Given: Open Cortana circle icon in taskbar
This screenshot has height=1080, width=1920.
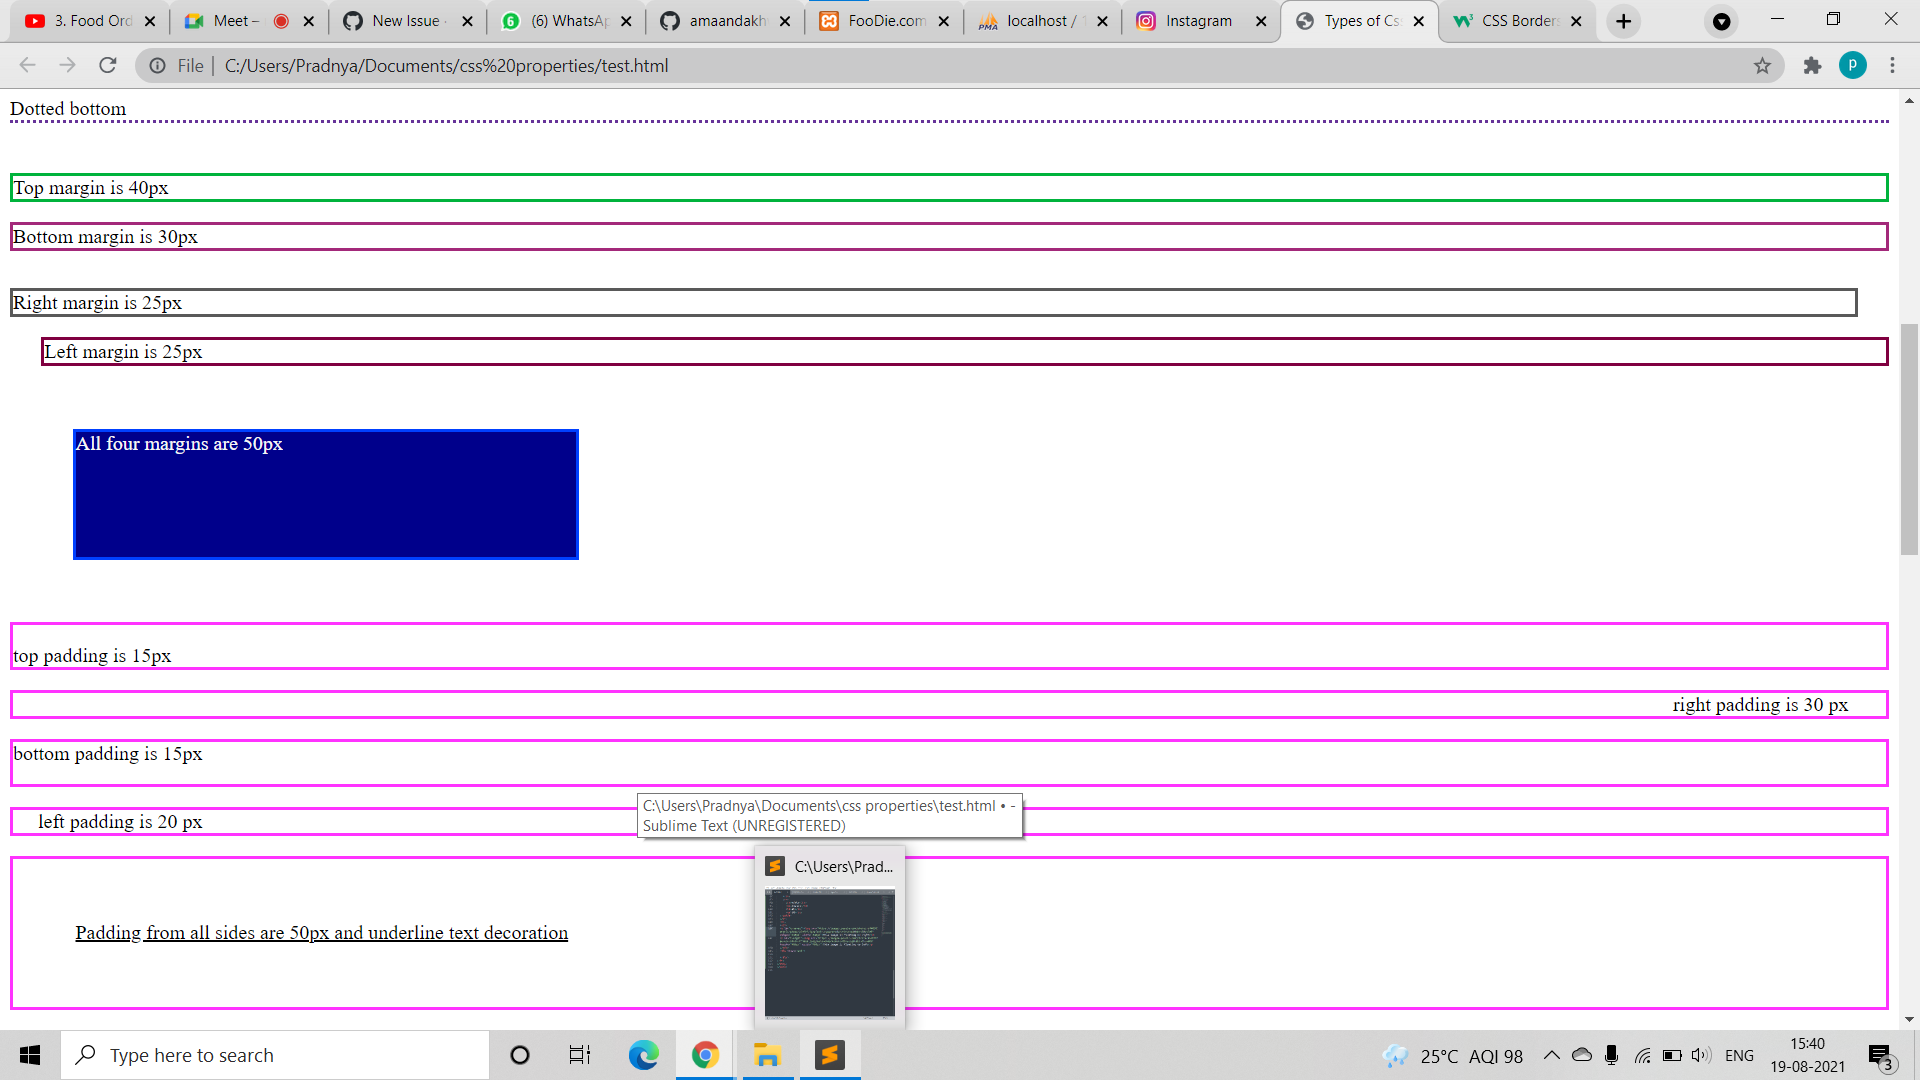Looking at the screenshot, I should pos(519,1055).
